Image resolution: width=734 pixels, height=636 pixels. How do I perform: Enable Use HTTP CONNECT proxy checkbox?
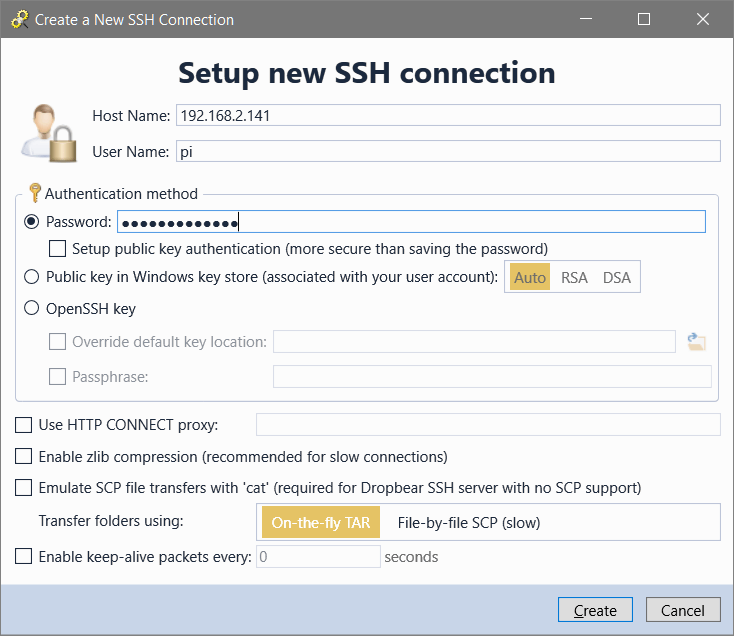[x=23, y=425]
